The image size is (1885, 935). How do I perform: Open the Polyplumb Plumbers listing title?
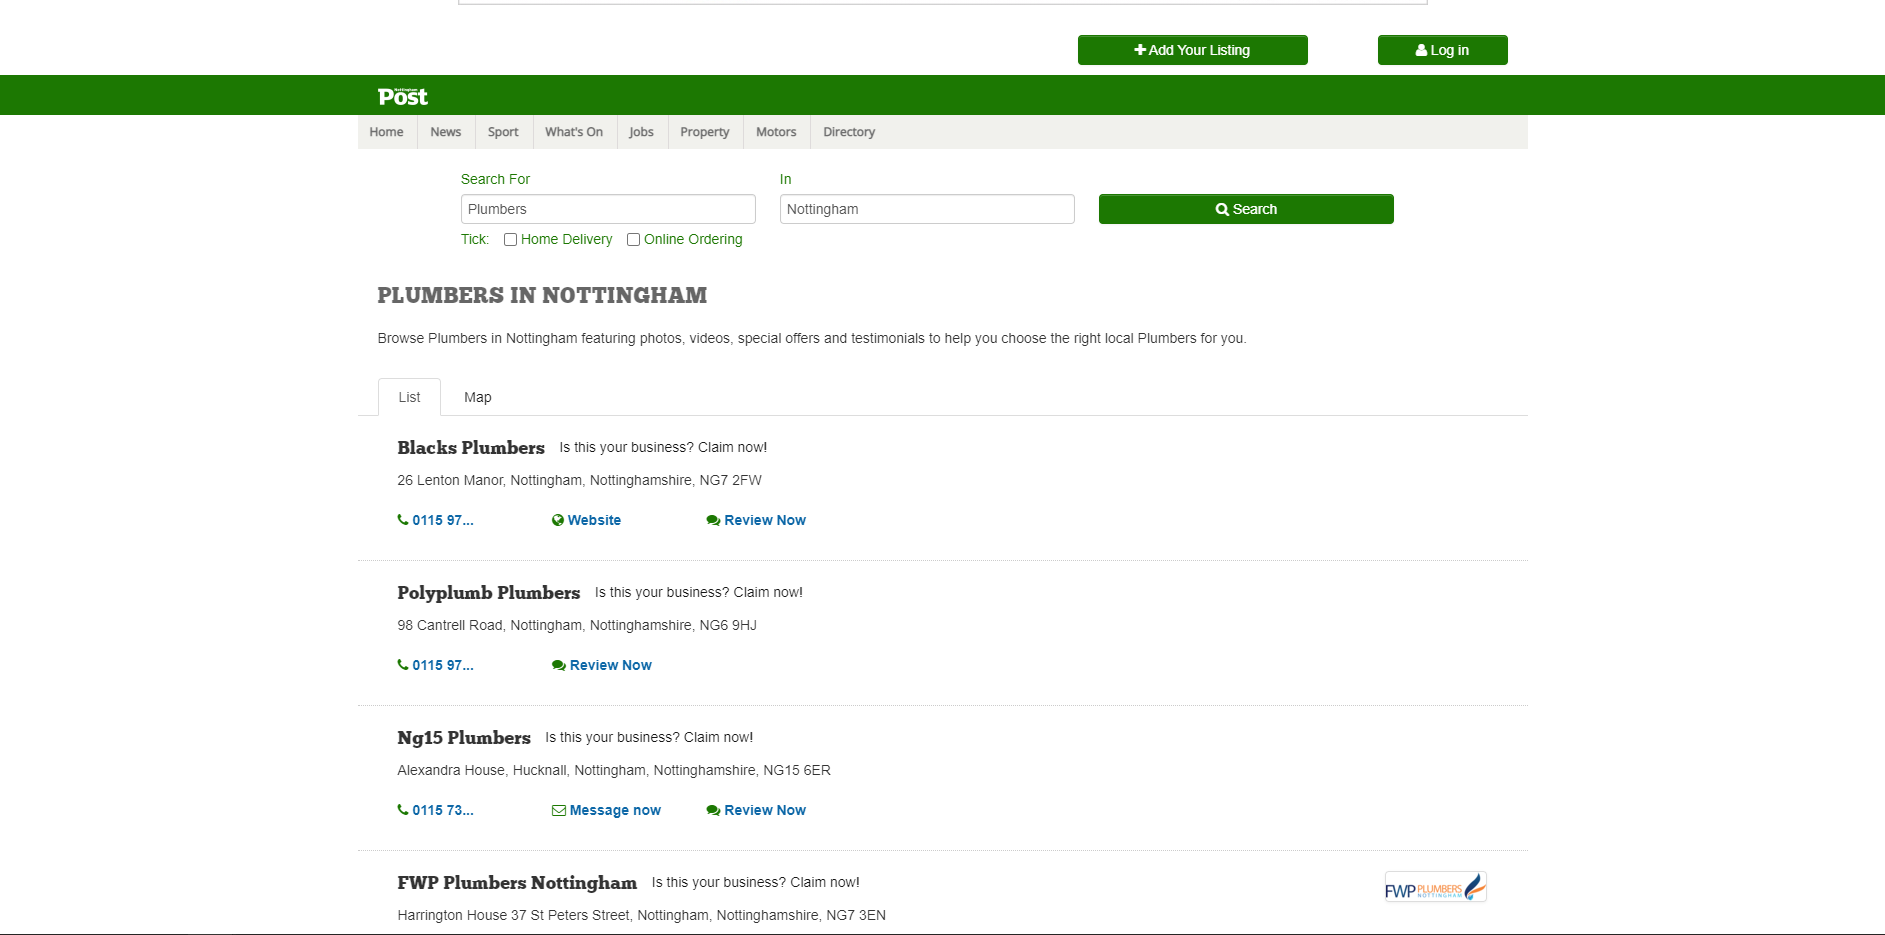(x=488, y=593)
